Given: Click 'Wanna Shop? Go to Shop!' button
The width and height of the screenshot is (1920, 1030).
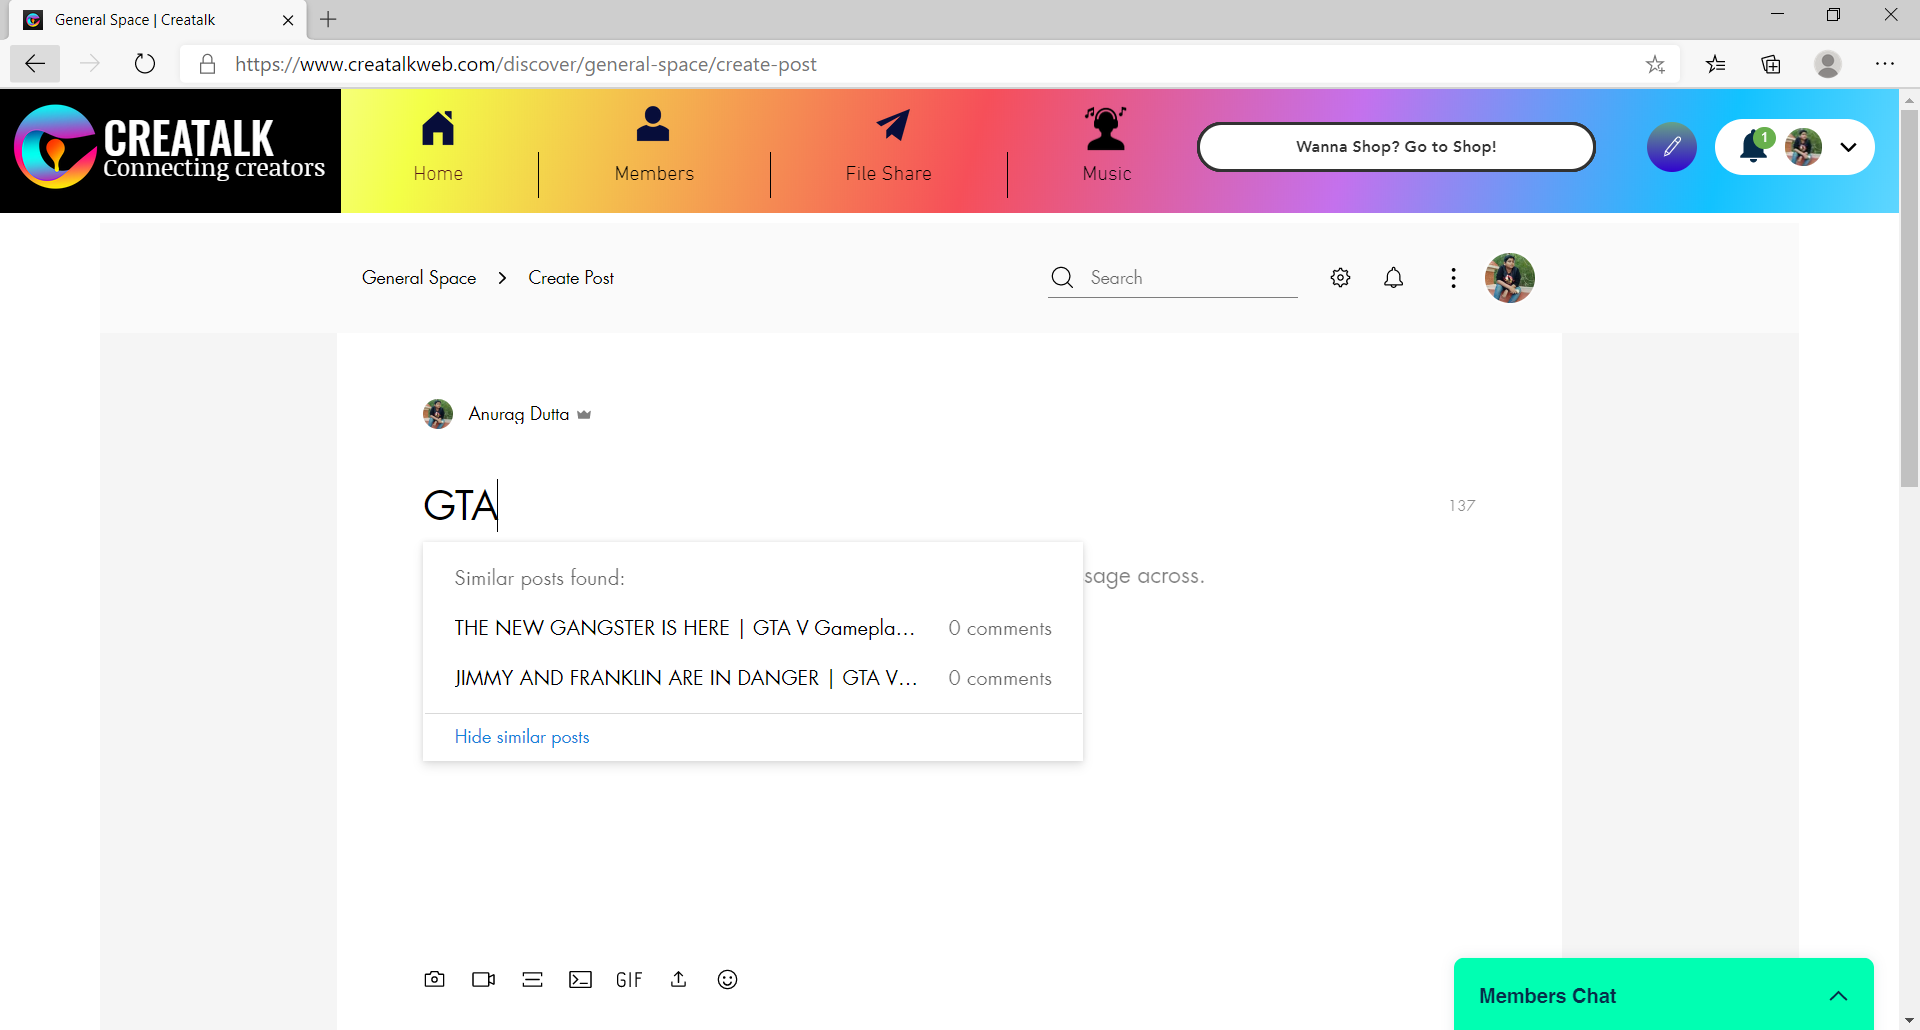Looking at the screenshot, I should tap(1396, 147).
